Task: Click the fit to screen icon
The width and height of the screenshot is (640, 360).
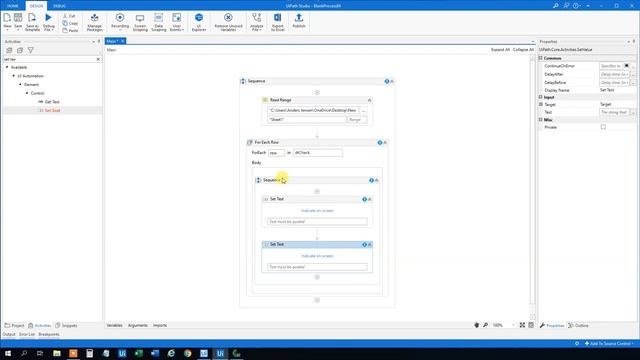Action: click(x=522, y=325)
